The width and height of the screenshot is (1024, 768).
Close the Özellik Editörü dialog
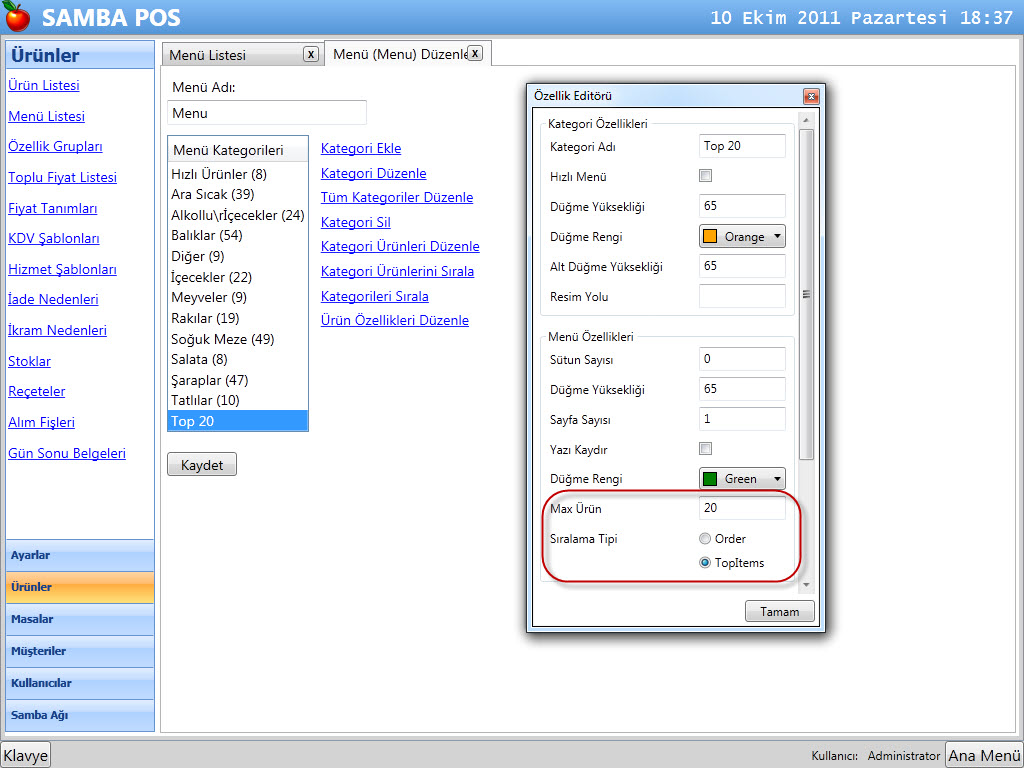coord(811,96)
